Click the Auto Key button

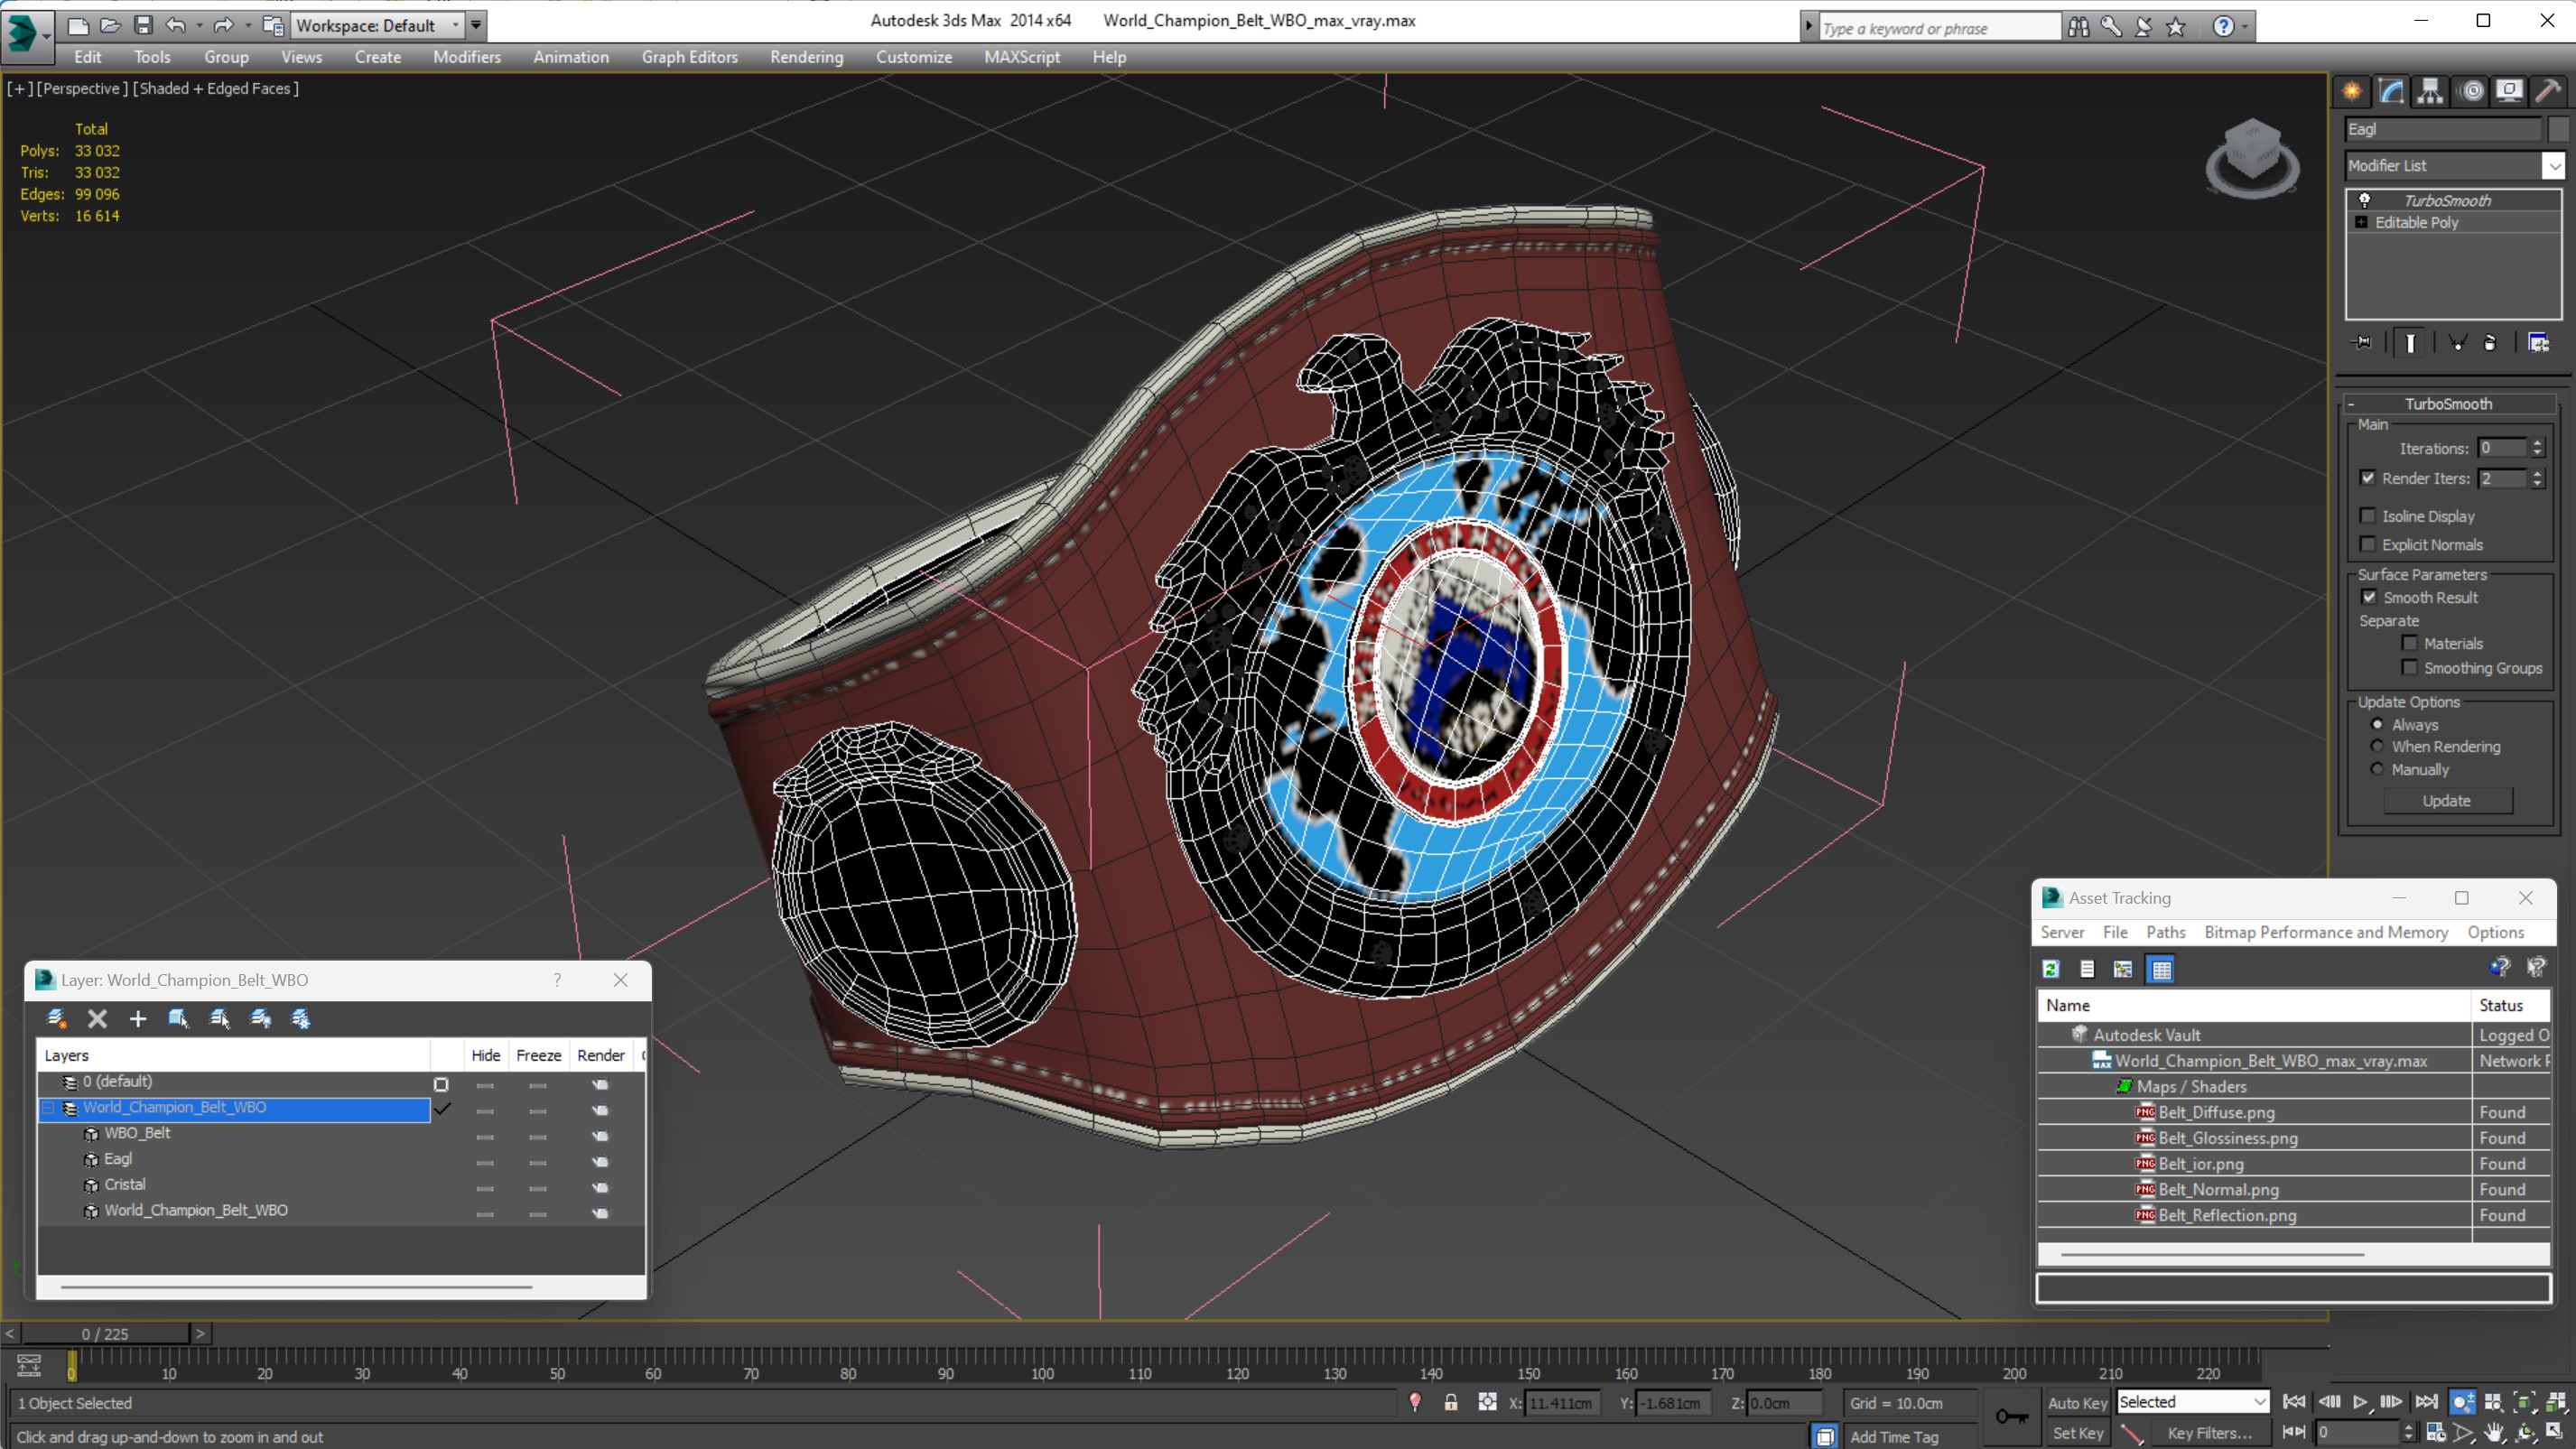(x=2077, y=1403)
